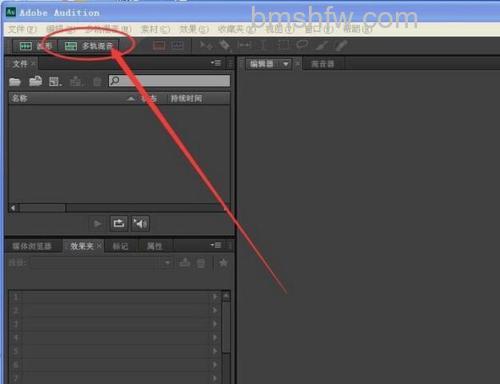This screenshot has width=500, height=384.
Task: Toggle loop playback in Files panel
Action: pyautogui.click(x=119, y=223)
